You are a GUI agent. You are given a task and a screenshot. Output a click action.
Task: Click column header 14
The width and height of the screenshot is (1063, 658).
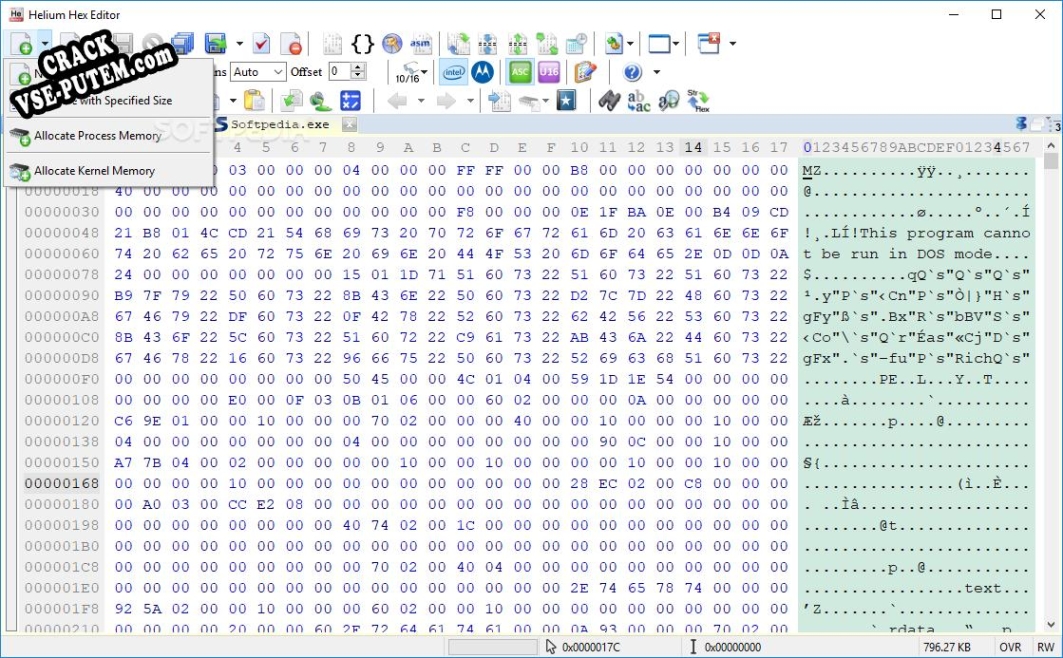(x=693, y=147)
